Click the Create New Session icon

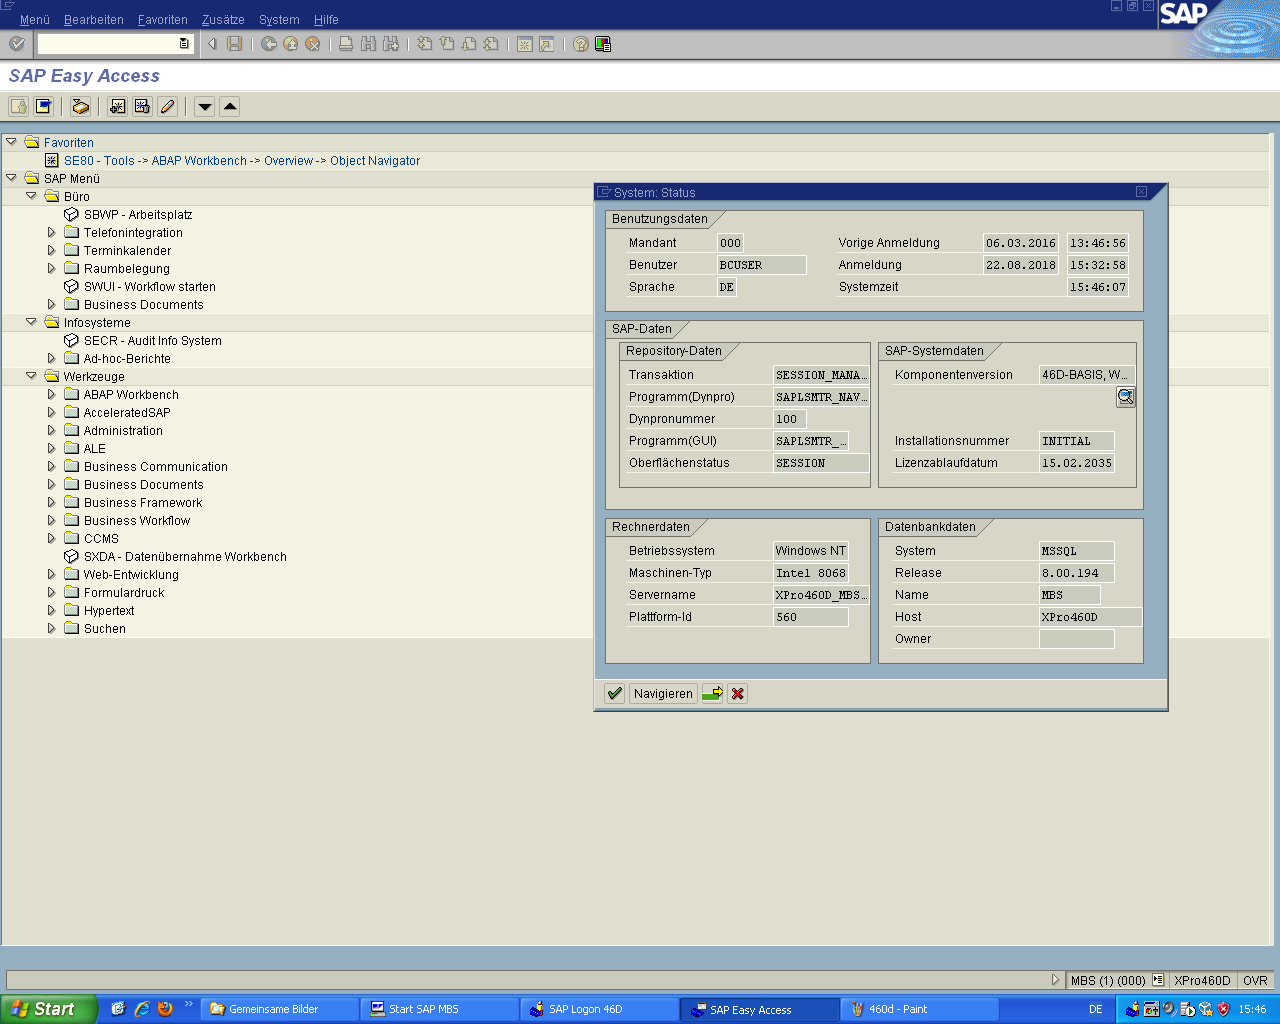pos(525,44)
